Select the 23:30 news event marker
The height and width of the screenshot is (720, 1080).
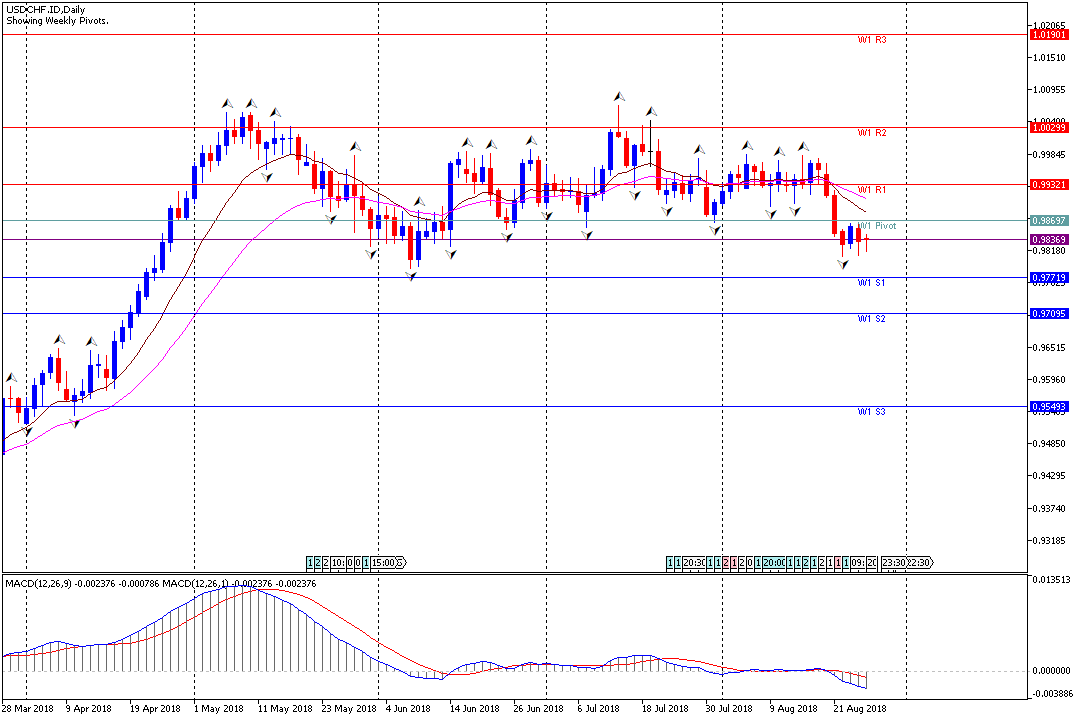point(893,563)
